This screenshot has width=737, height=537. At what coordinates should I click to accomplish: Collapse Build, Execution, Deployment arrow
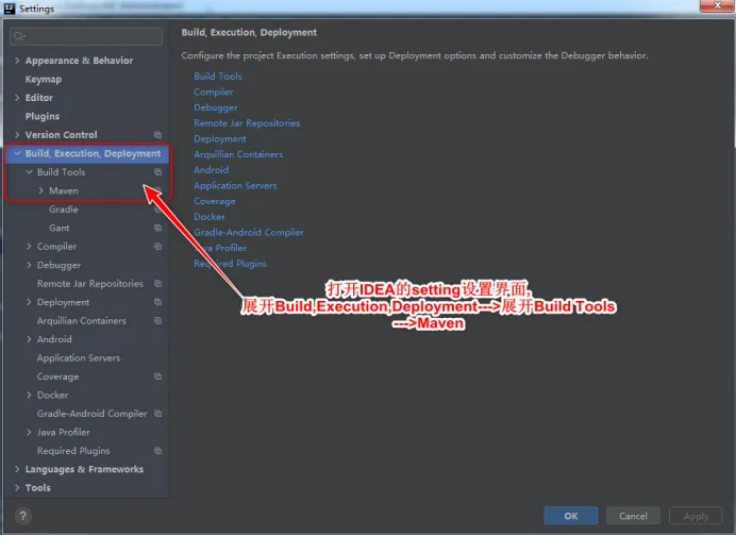click(x=17, y=153)
